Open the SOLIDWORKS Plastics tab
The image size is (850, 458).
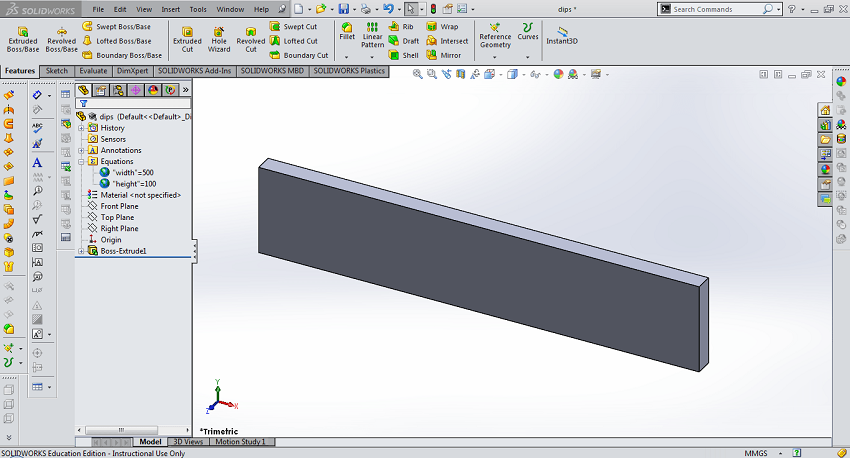(349, 71)
